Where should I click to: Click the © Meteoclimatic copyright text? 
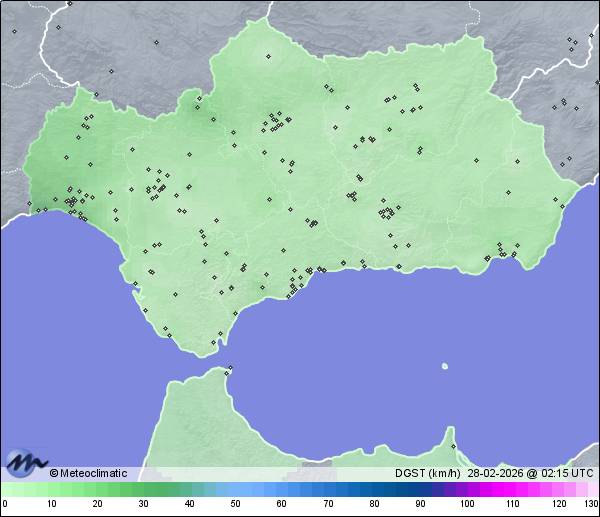[88, 473]
